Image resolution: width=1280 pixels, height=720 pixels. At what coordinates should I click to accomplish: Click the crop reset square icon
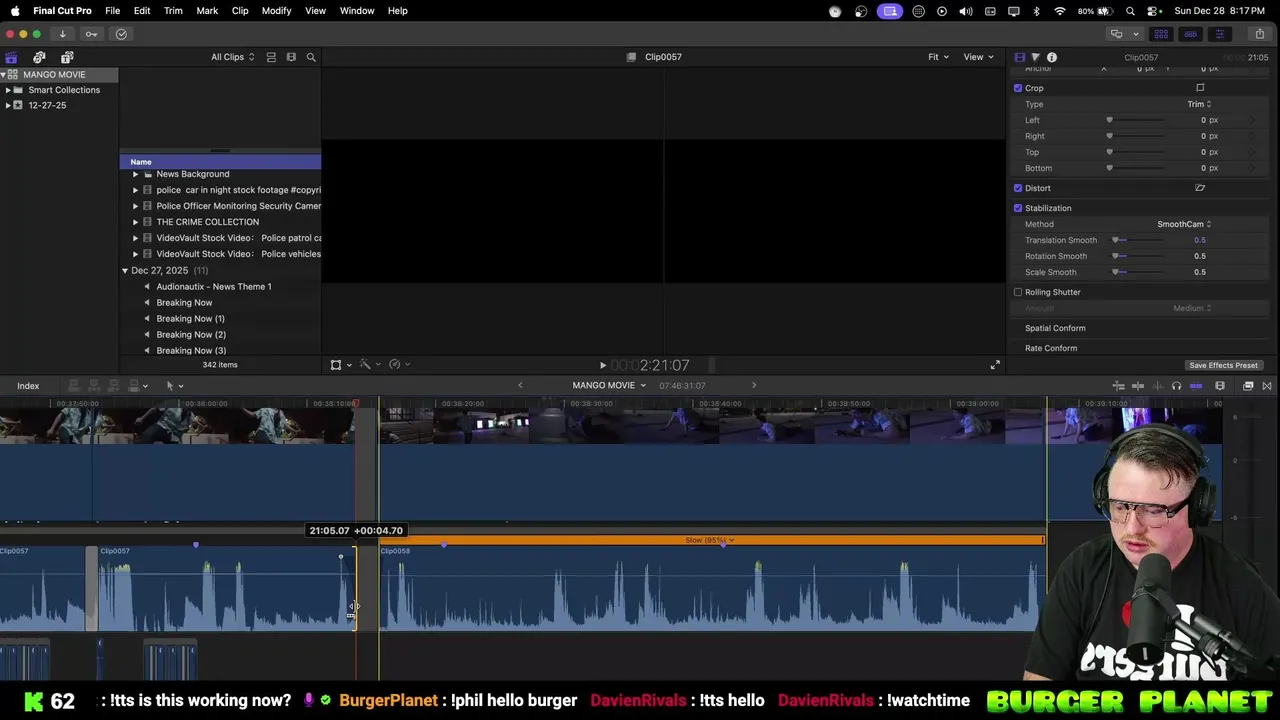click(x=1200, y=88)
